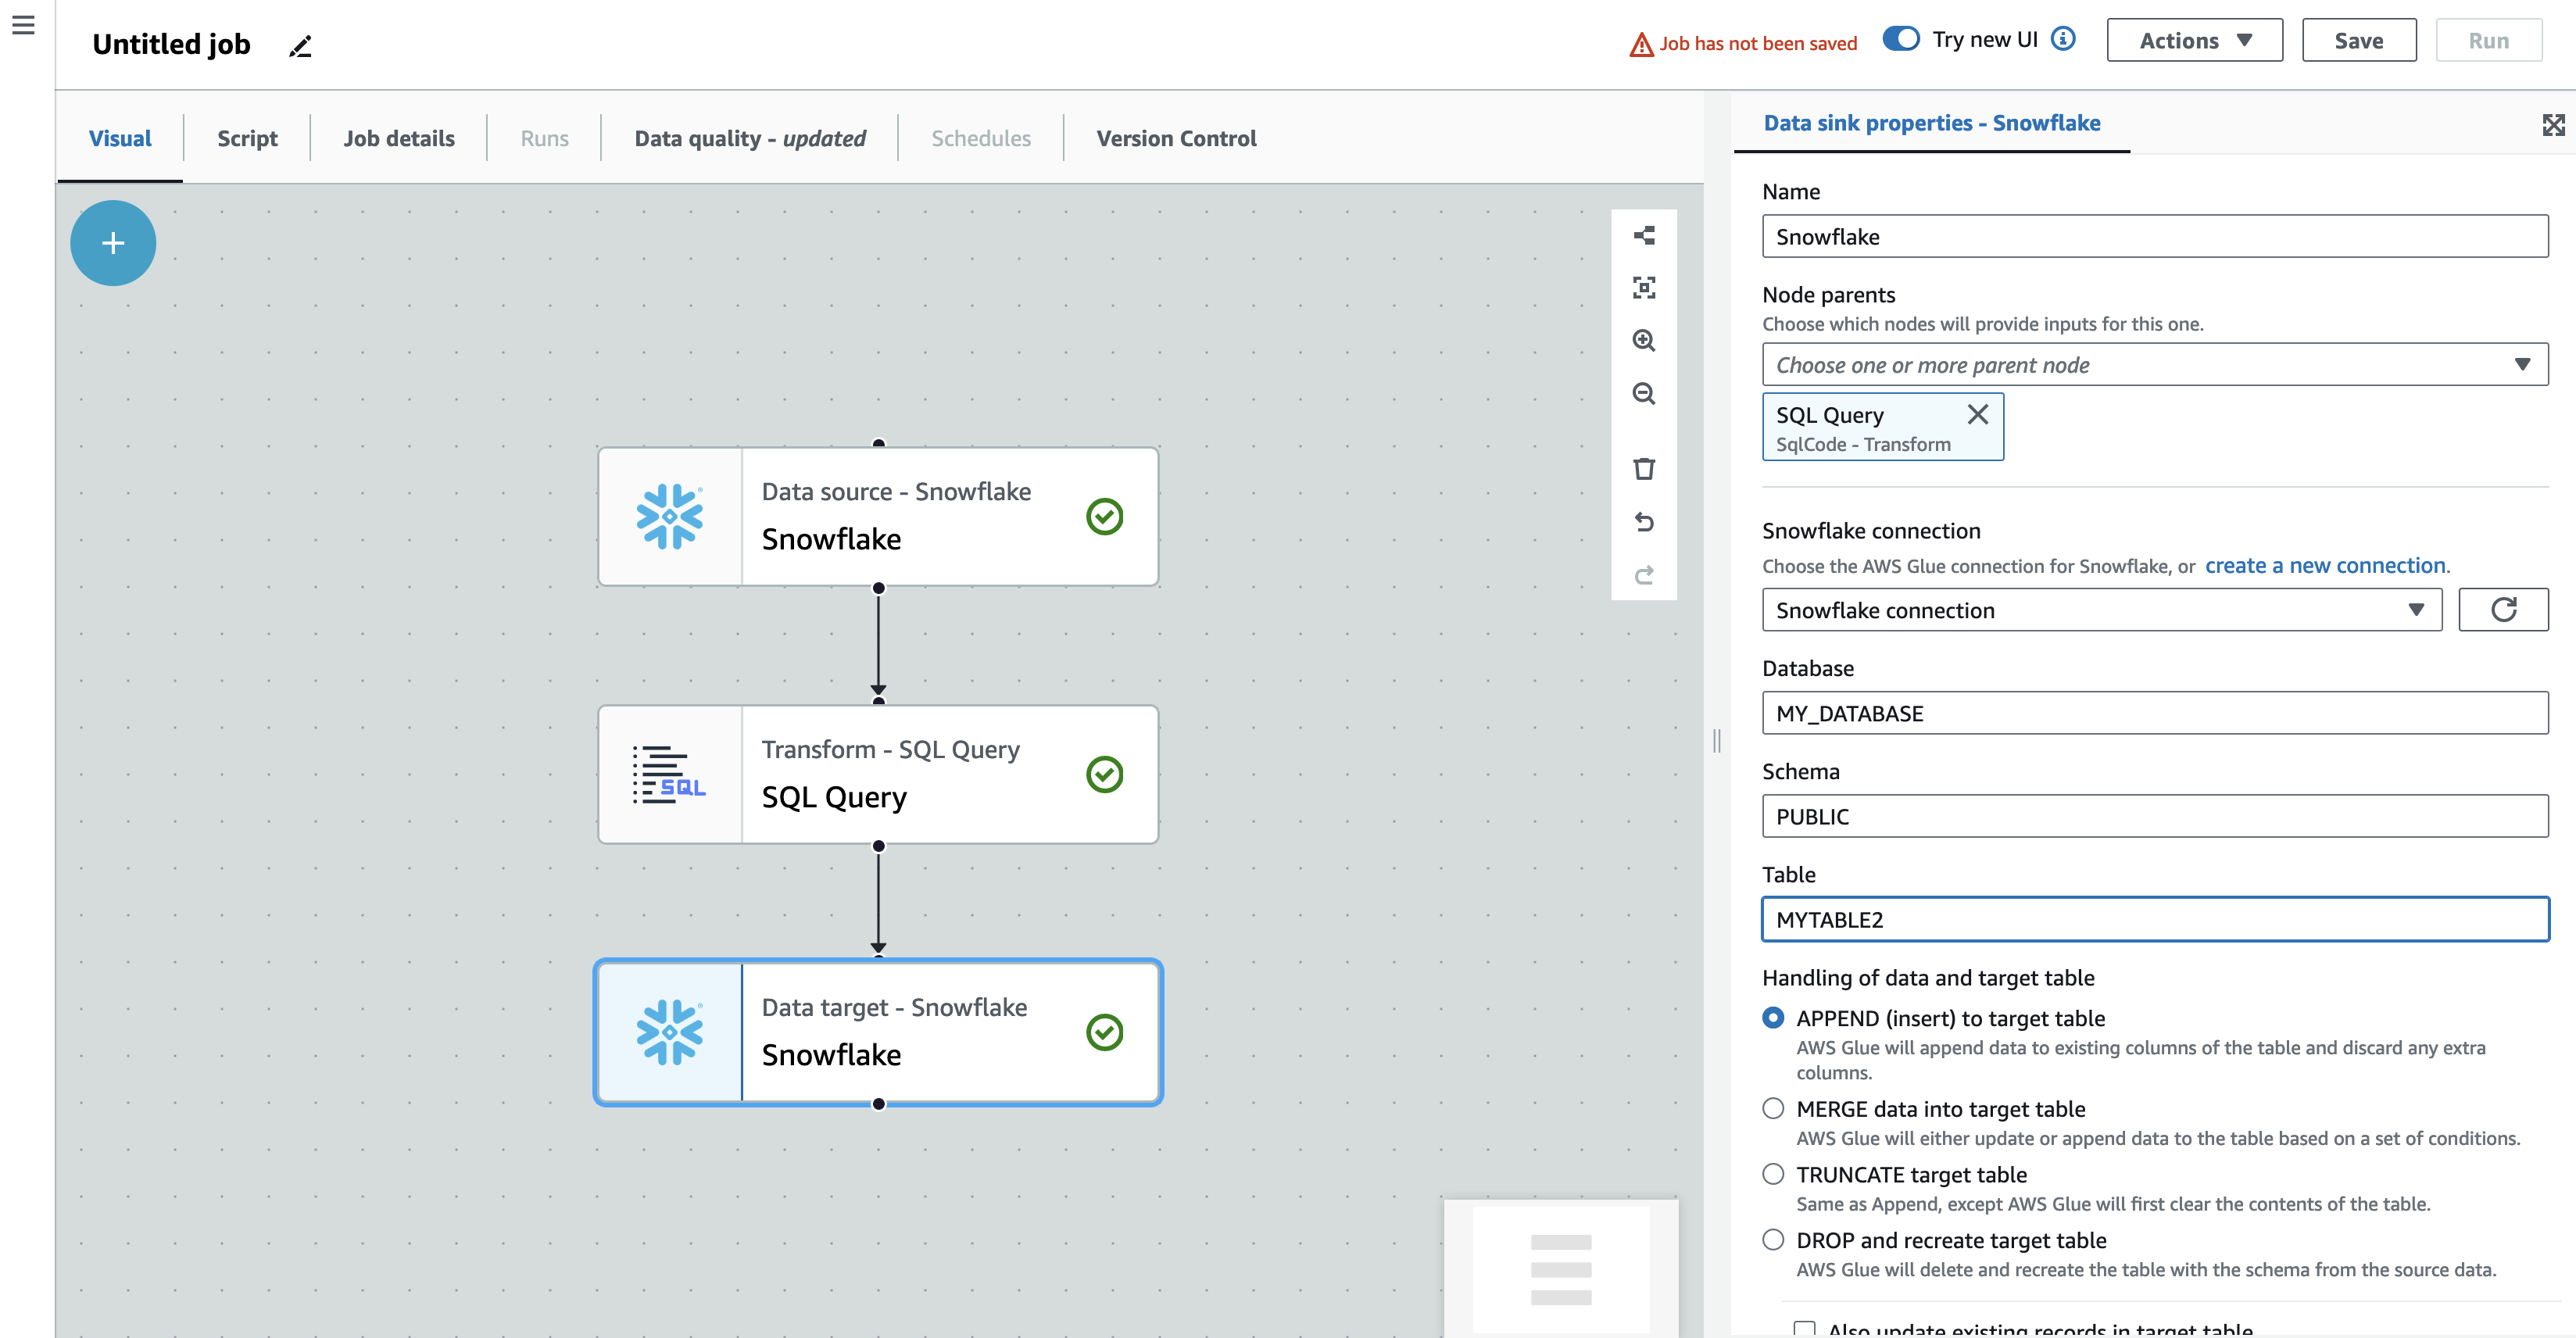The width and height of the screenshot is (2576, 1338).
Task: Choose TRUNCATE target table option
Action: [1774, 1174]
